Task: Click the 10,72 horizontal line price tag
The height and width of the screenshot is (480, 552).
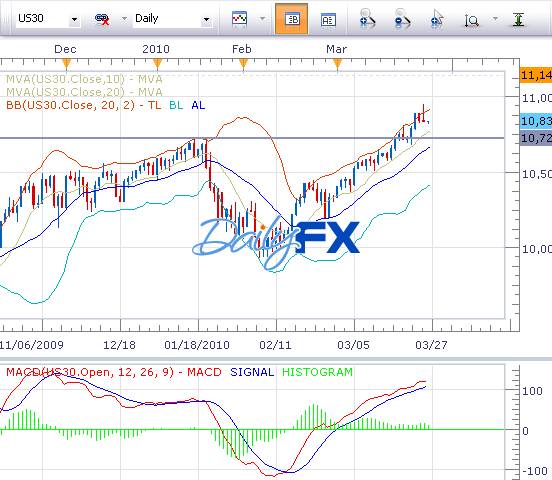Action: (x=536, y=138)
